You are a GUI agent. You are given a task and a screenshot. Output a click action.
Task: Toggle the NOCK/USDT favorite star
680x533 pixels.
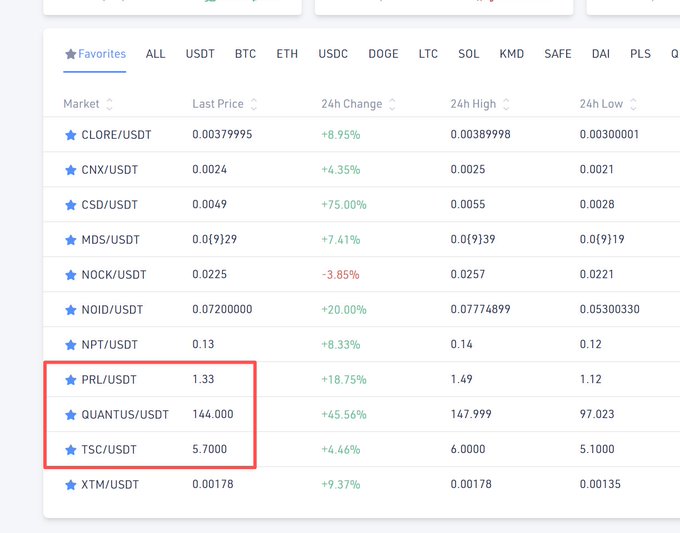[71, 275]
